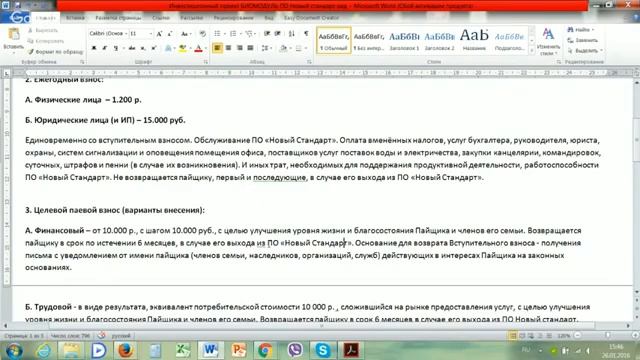Open Firefox from the taskbar
This screenshot has height=360, width=640.
126,351
